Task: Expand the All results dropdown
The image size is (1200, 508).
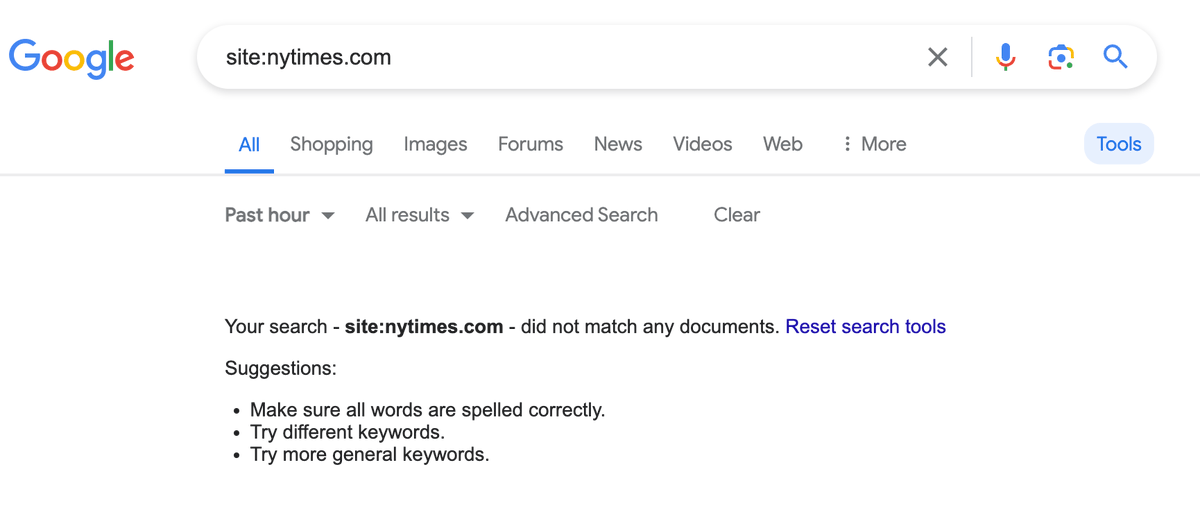Action: click(x=419, y=215)
